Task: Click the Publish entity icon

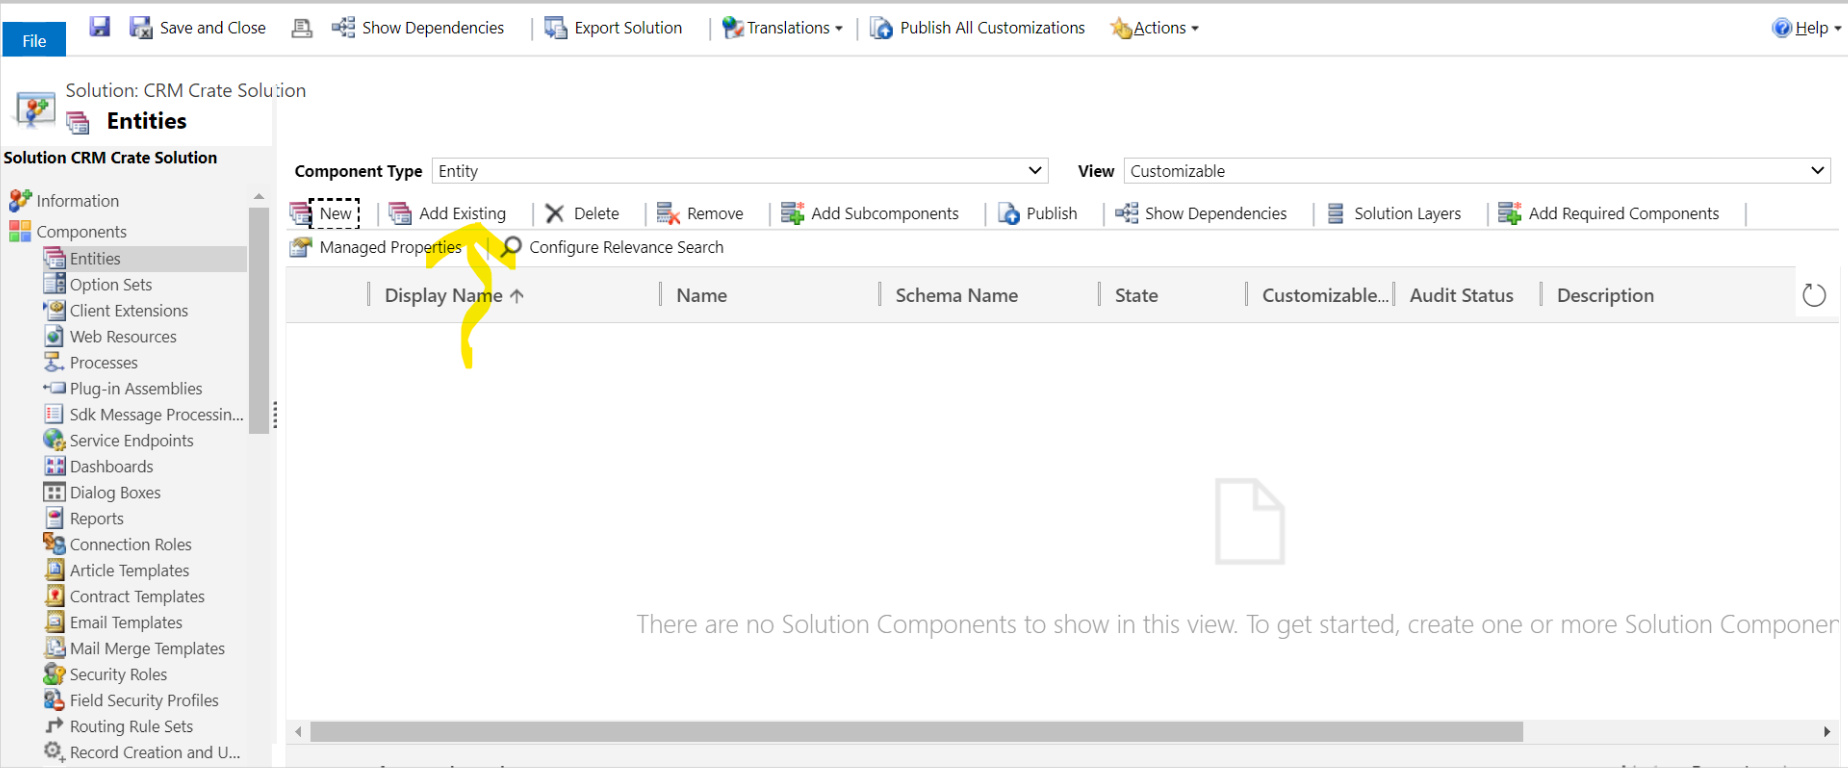Action: (1009, 213)
